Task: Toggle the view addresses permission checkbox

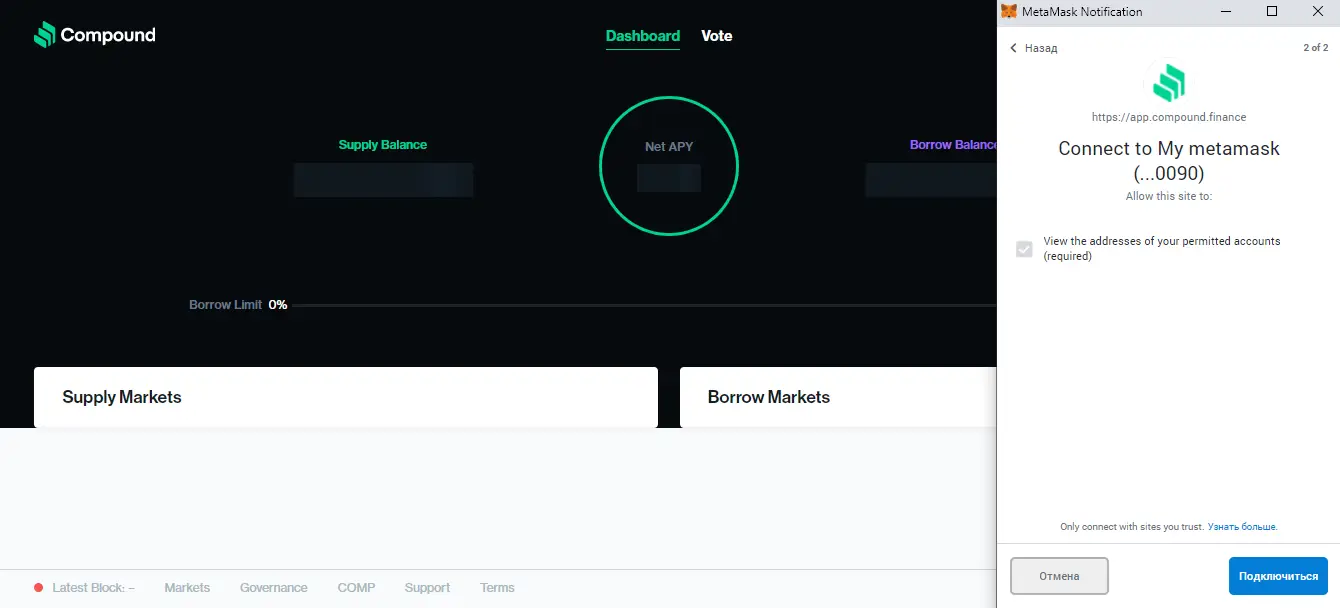Action: (x=1024, y=249)
